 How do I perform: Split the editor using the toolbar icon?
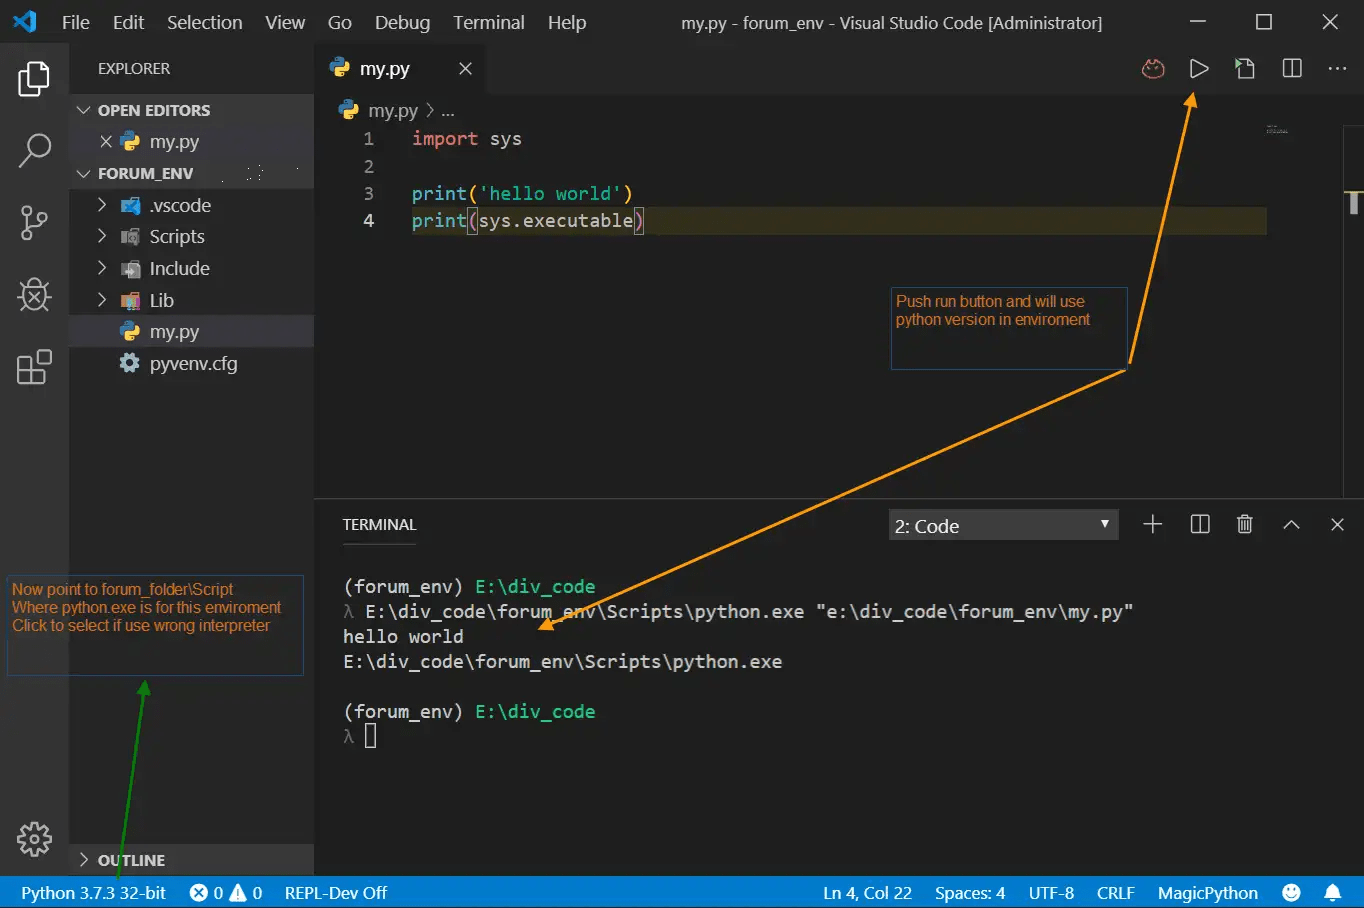pyautogui.click(x=1291, y=68)
